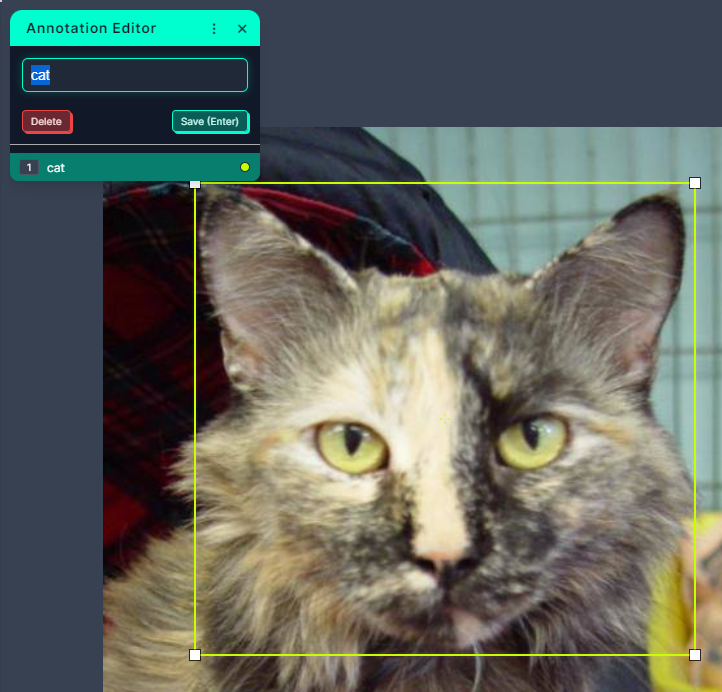Image resolution: width=722 pixels, height=692 pixels.
Task: Close the Annotation Editor panel
Action: 242,29
